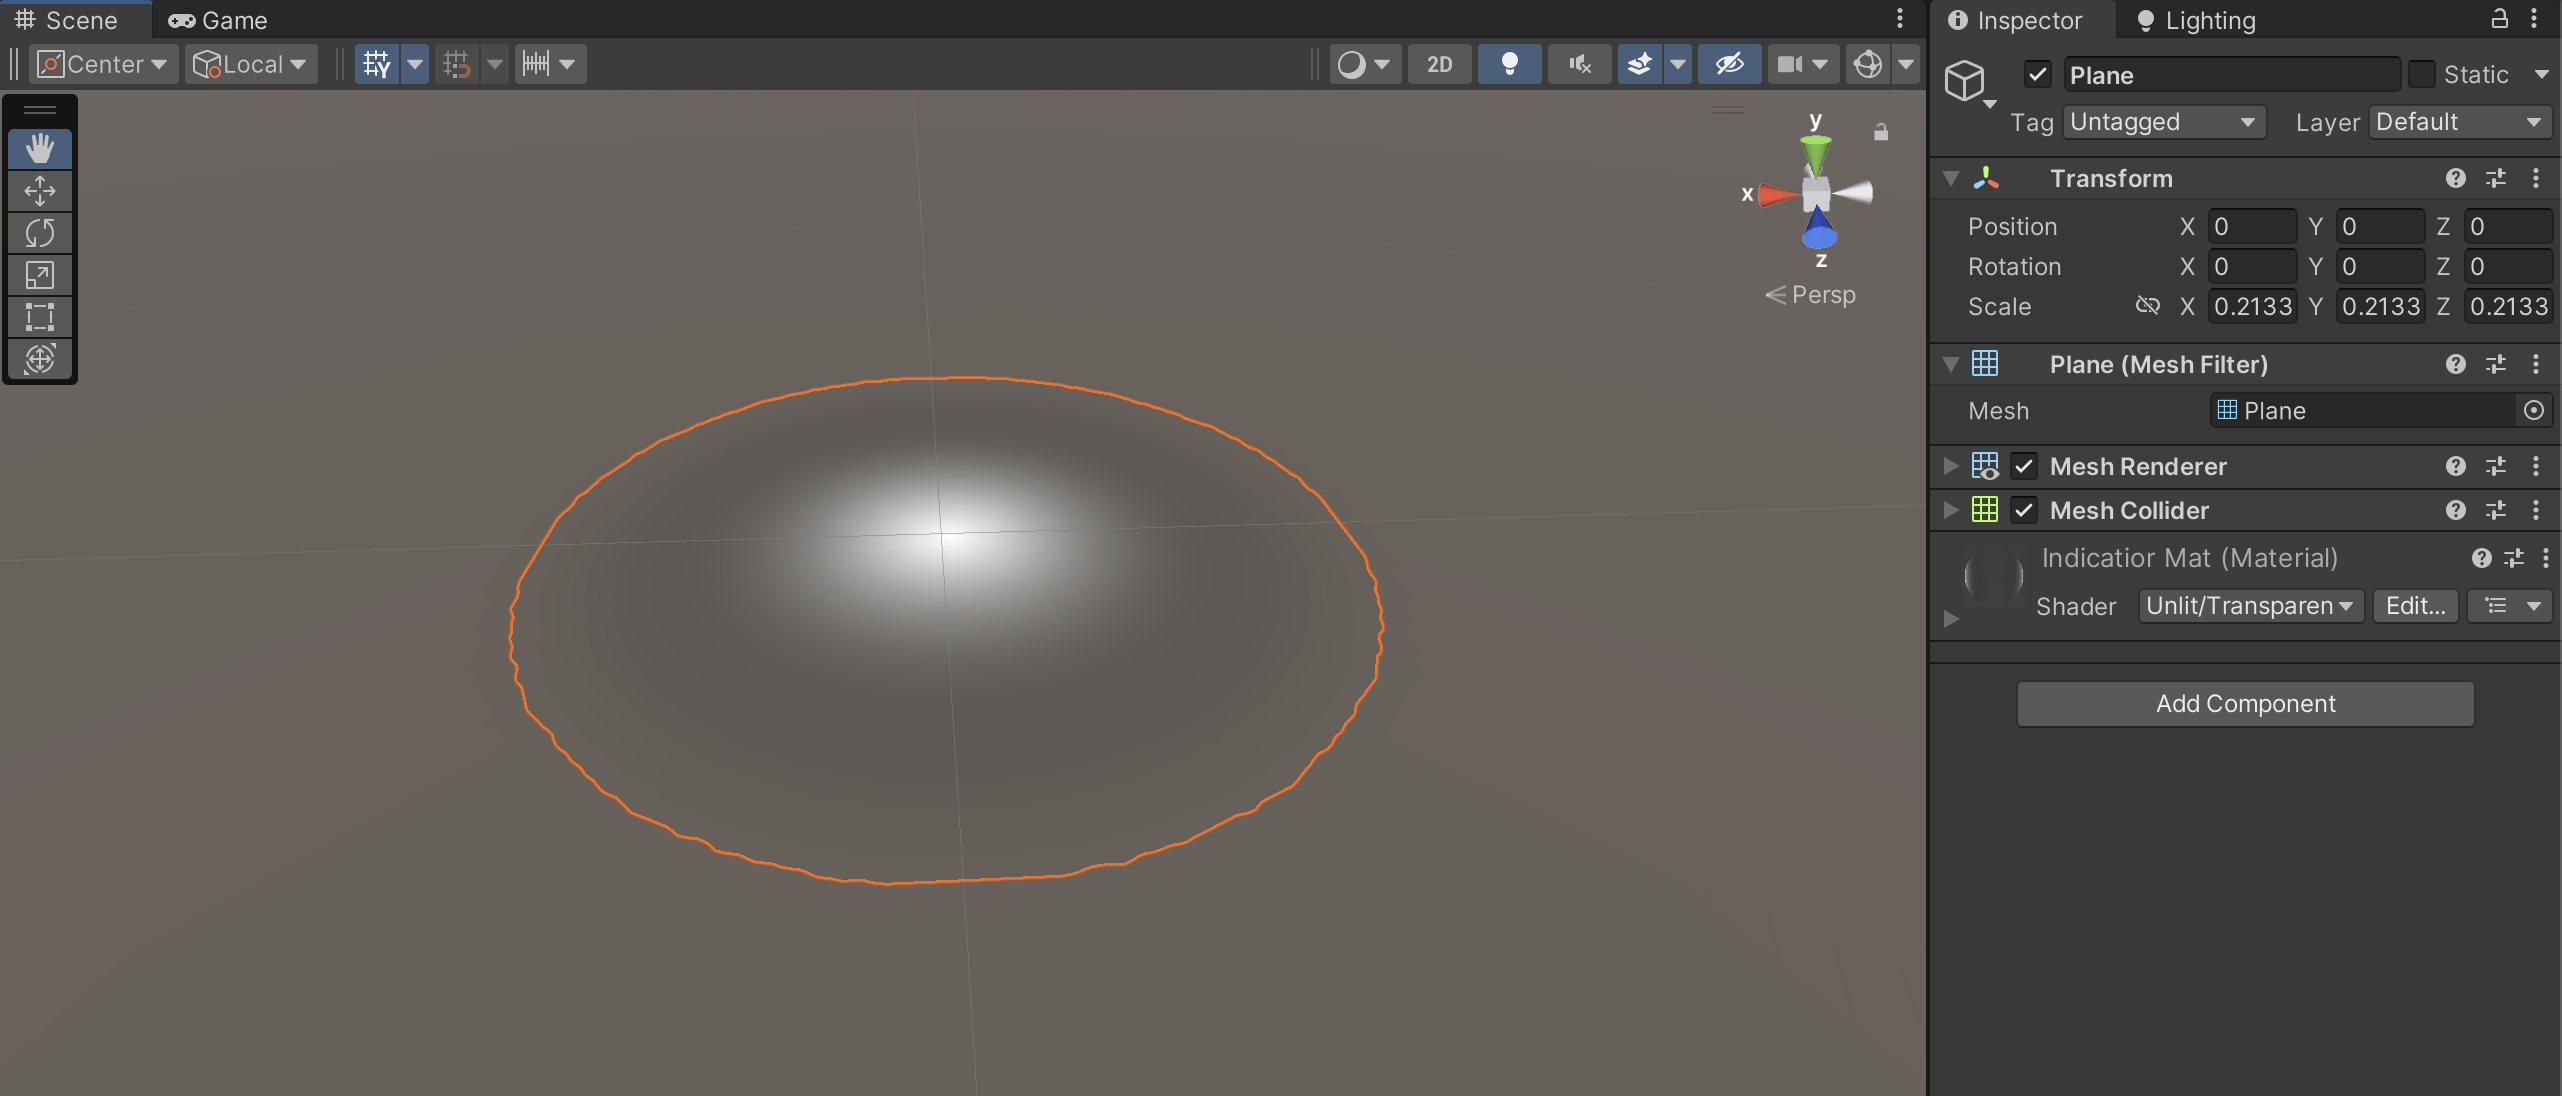Expand the Mesh Collider component
The width and height of the screenshot is (2562, 1096).
[x=1950, y=510]
